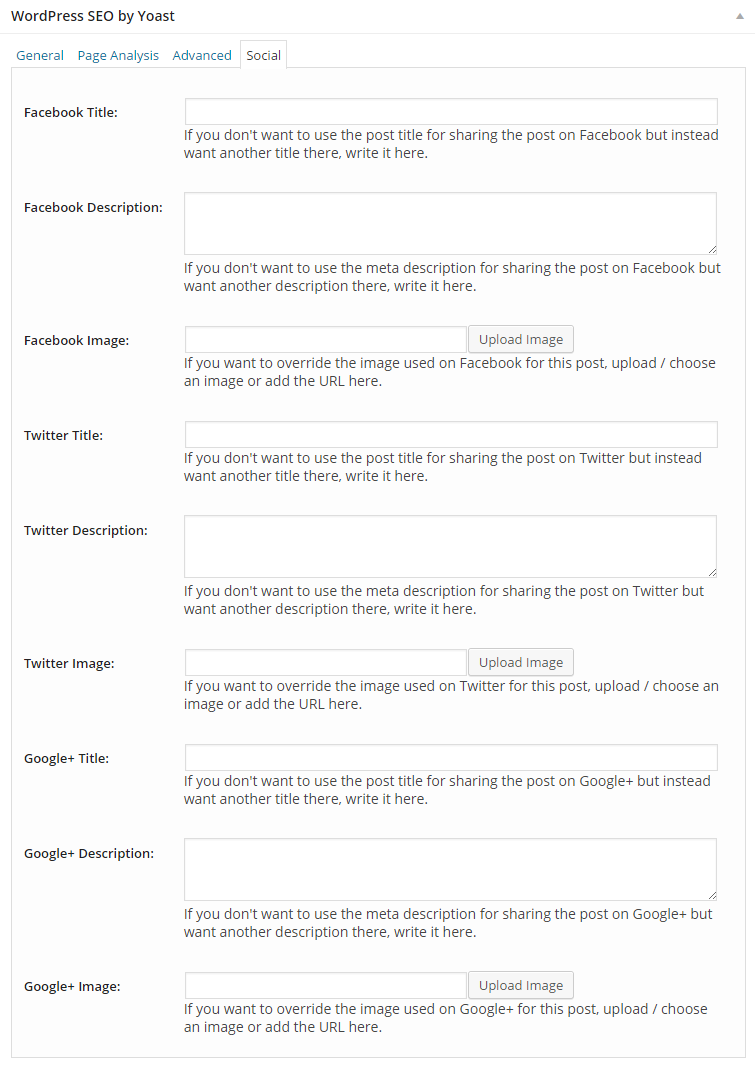Click the Twitter Image URL field
Viewport: 755px width, 1066px height.
(324, 662)
